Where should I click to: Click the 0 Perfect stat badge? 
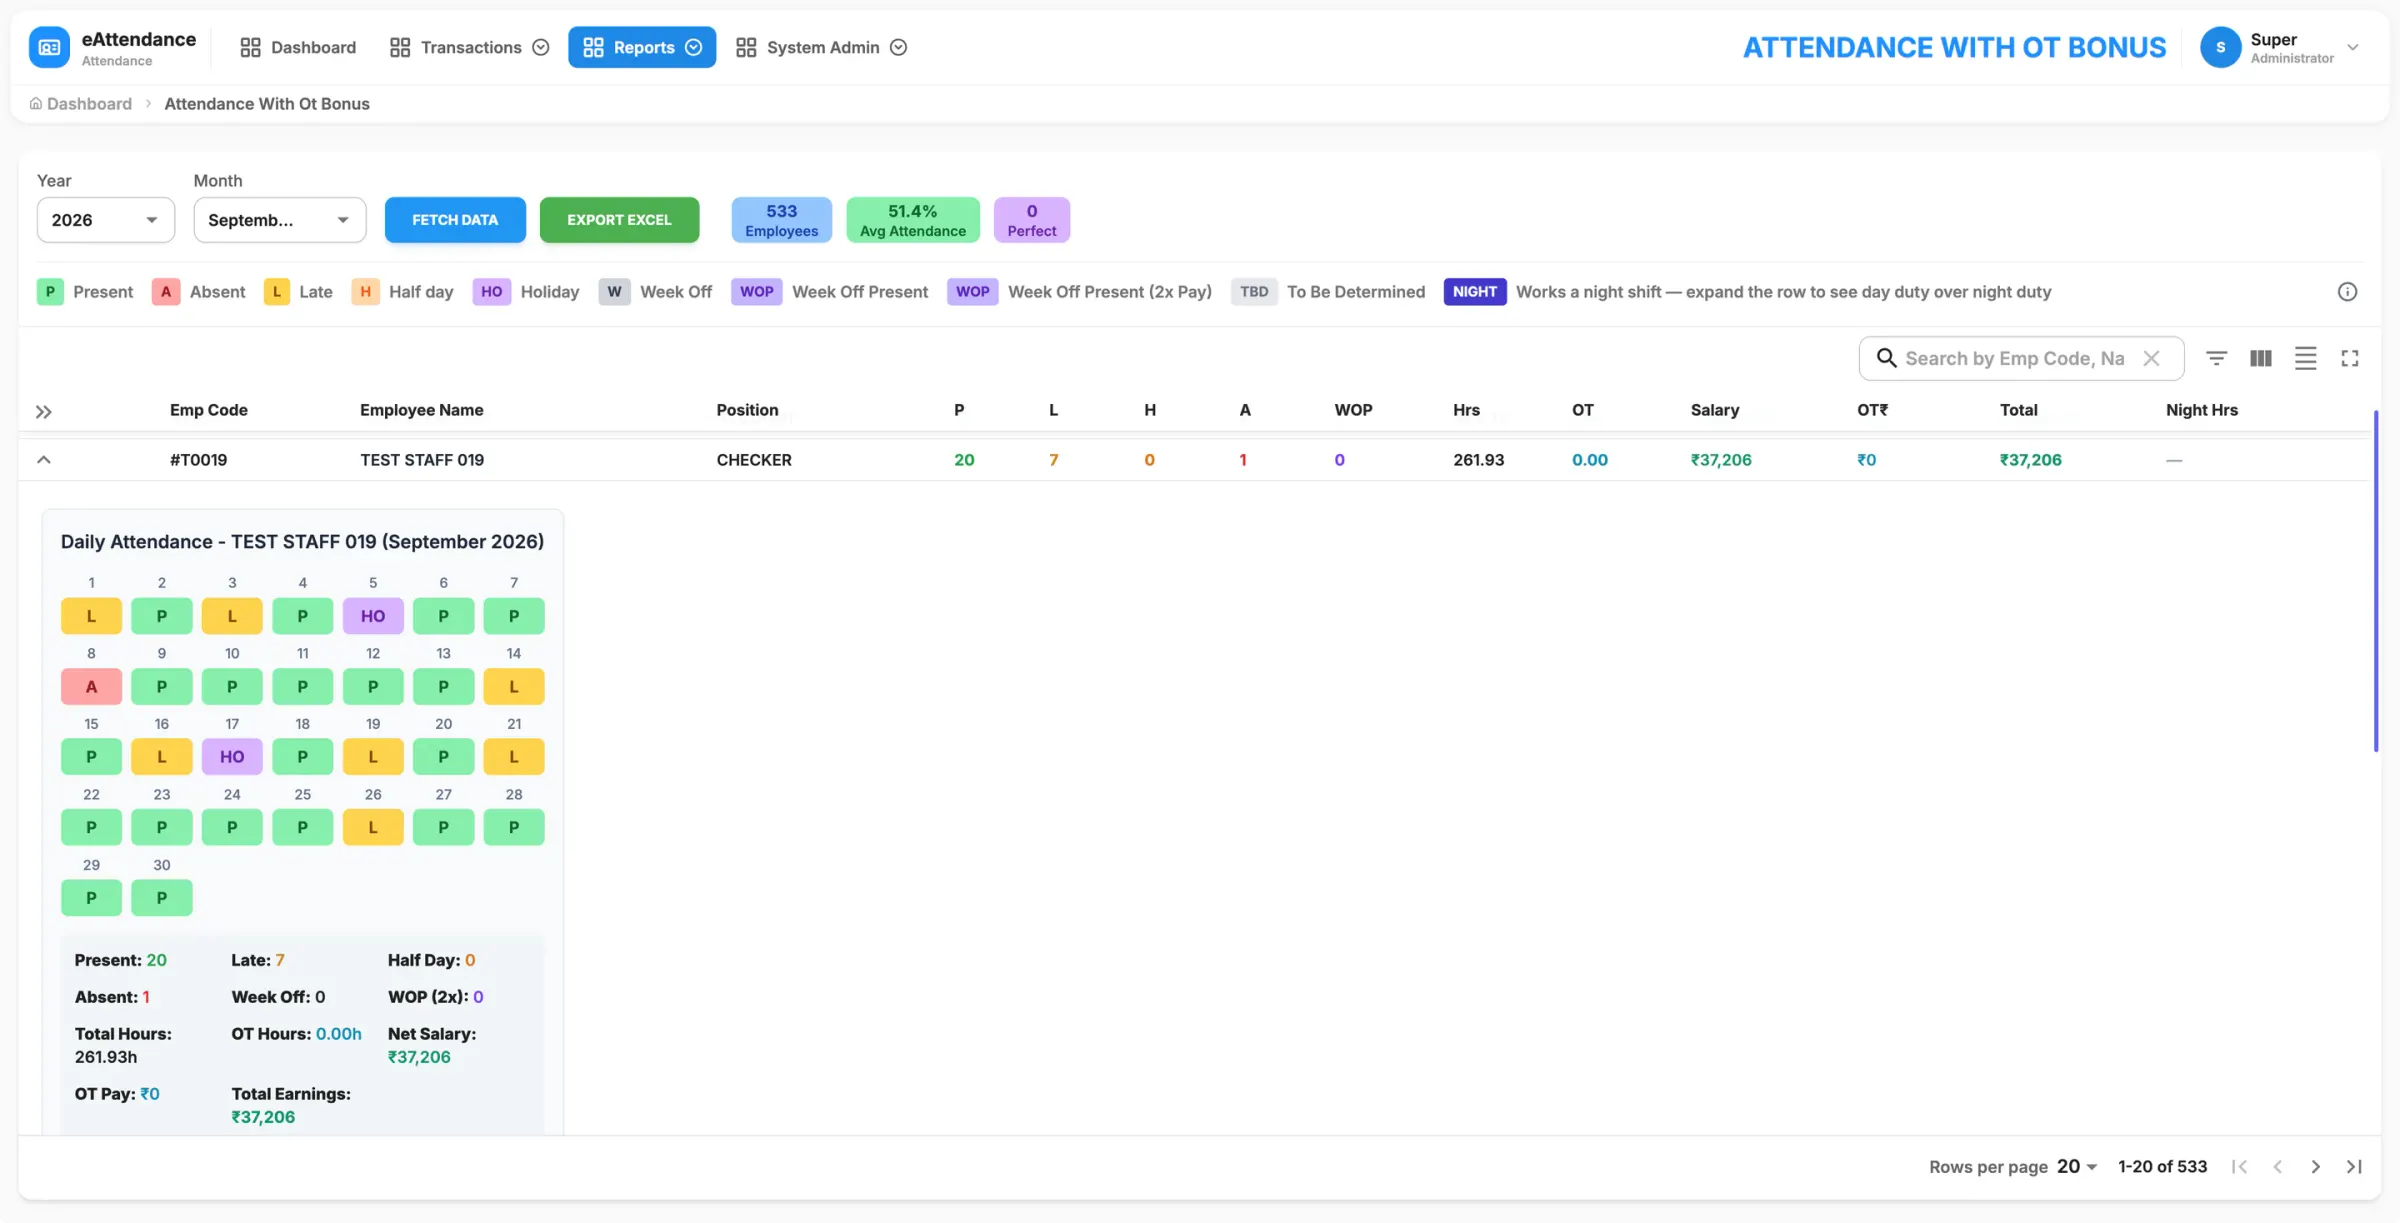click(x=1031, y=220)
